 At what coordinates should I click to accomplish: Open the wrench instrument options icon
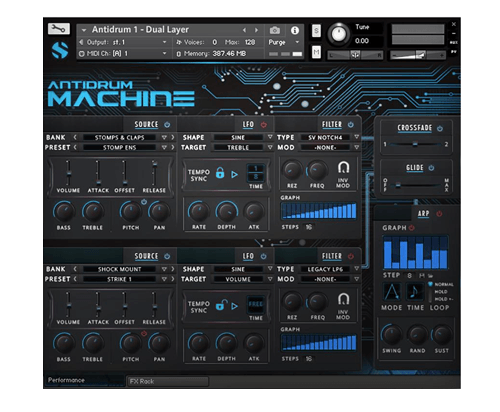[58, 29]
